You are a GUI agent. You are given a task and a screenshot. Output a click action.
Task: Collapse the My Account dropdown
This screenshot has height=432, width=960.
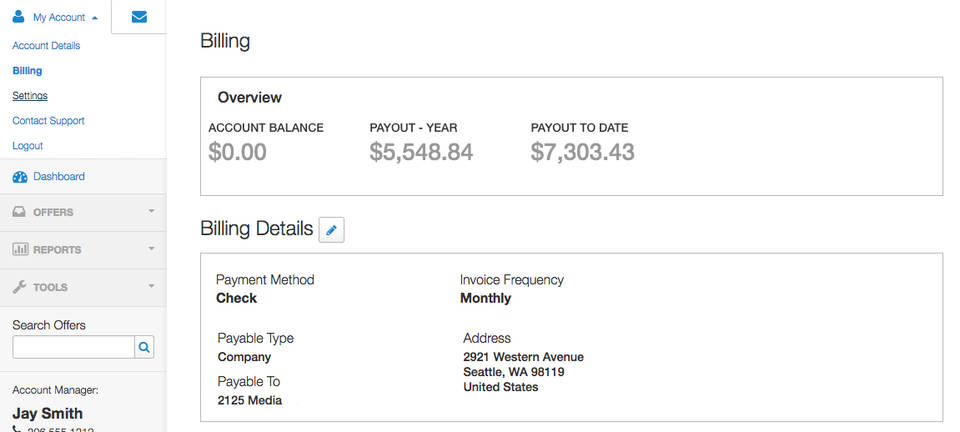point(94,18)
